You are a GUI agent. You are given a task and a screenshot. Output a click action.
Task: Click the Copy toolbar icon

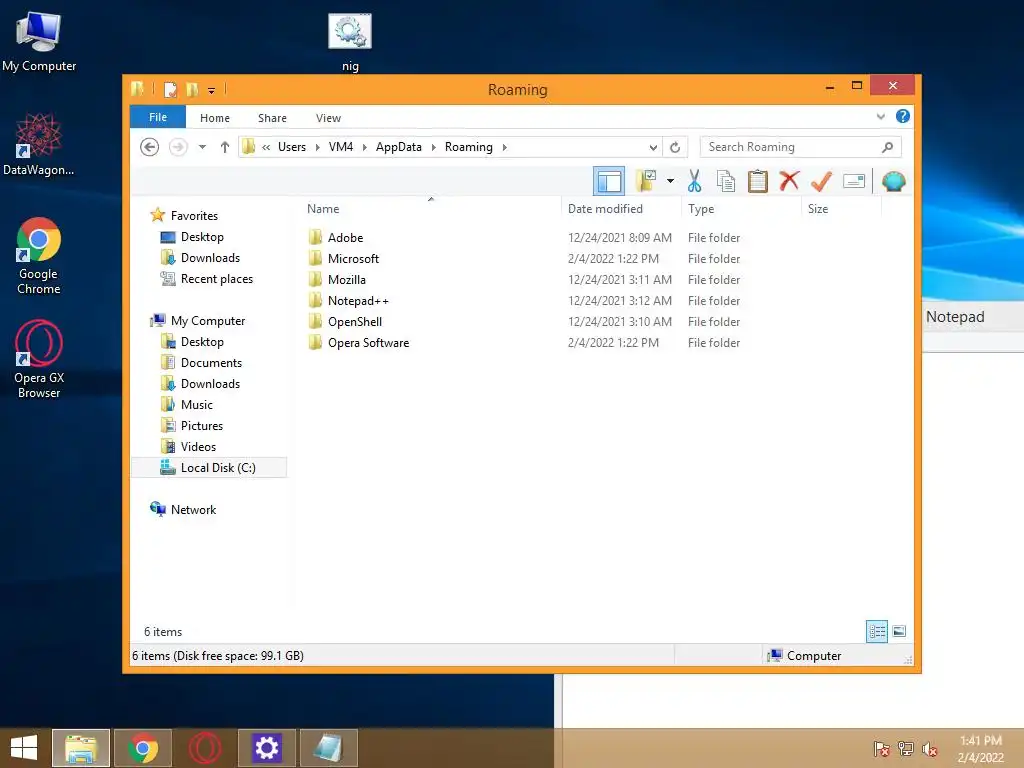726,181
